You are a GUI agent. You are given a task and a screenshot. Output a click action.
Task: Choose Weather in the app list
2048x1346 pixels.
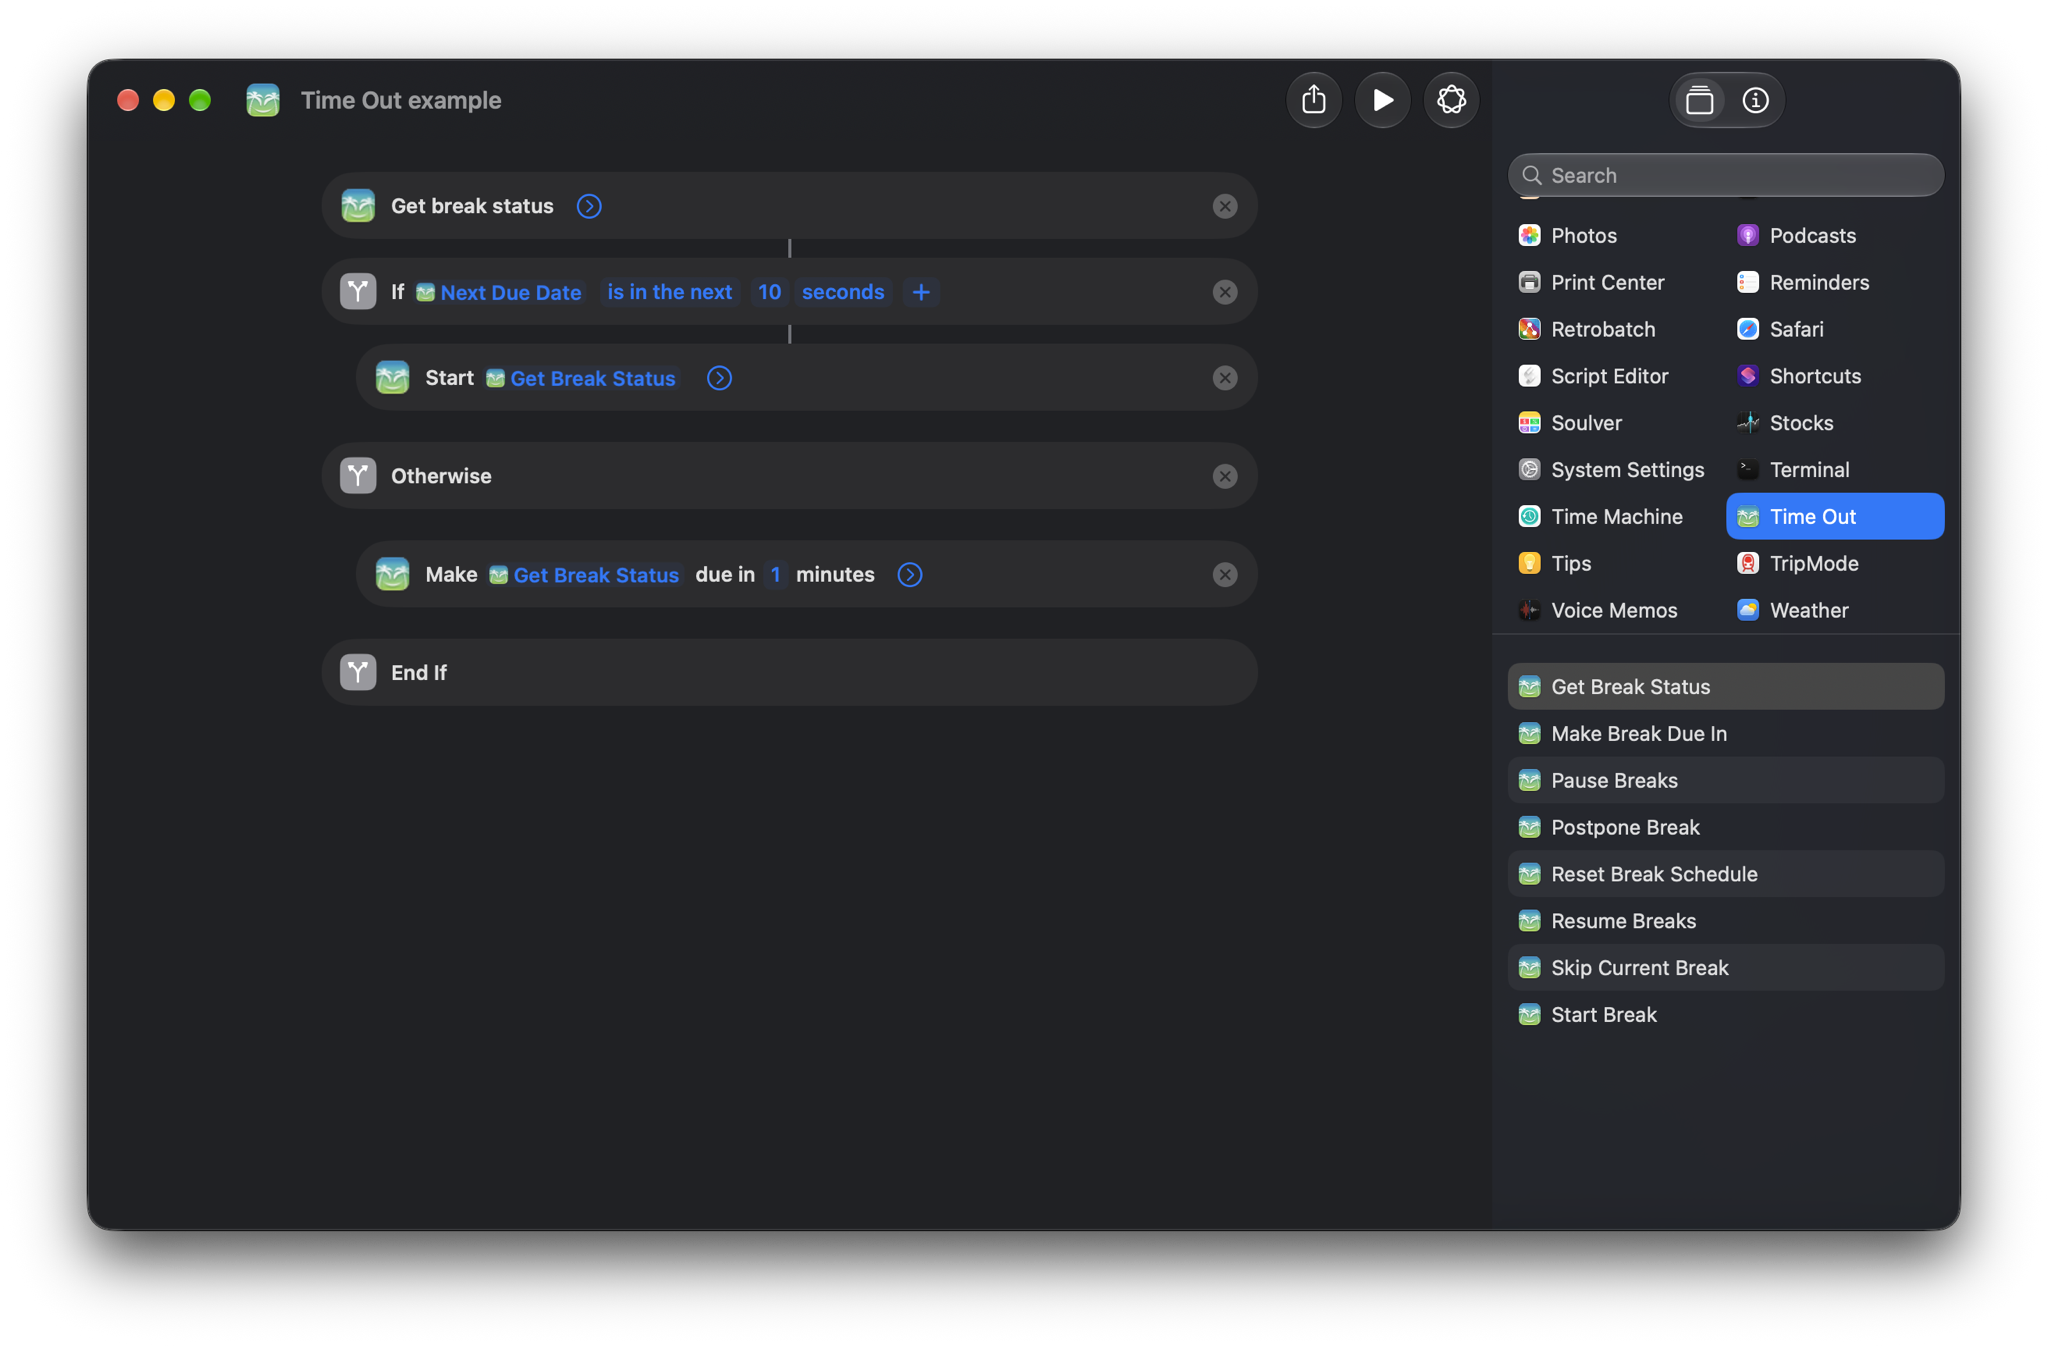1834,610
